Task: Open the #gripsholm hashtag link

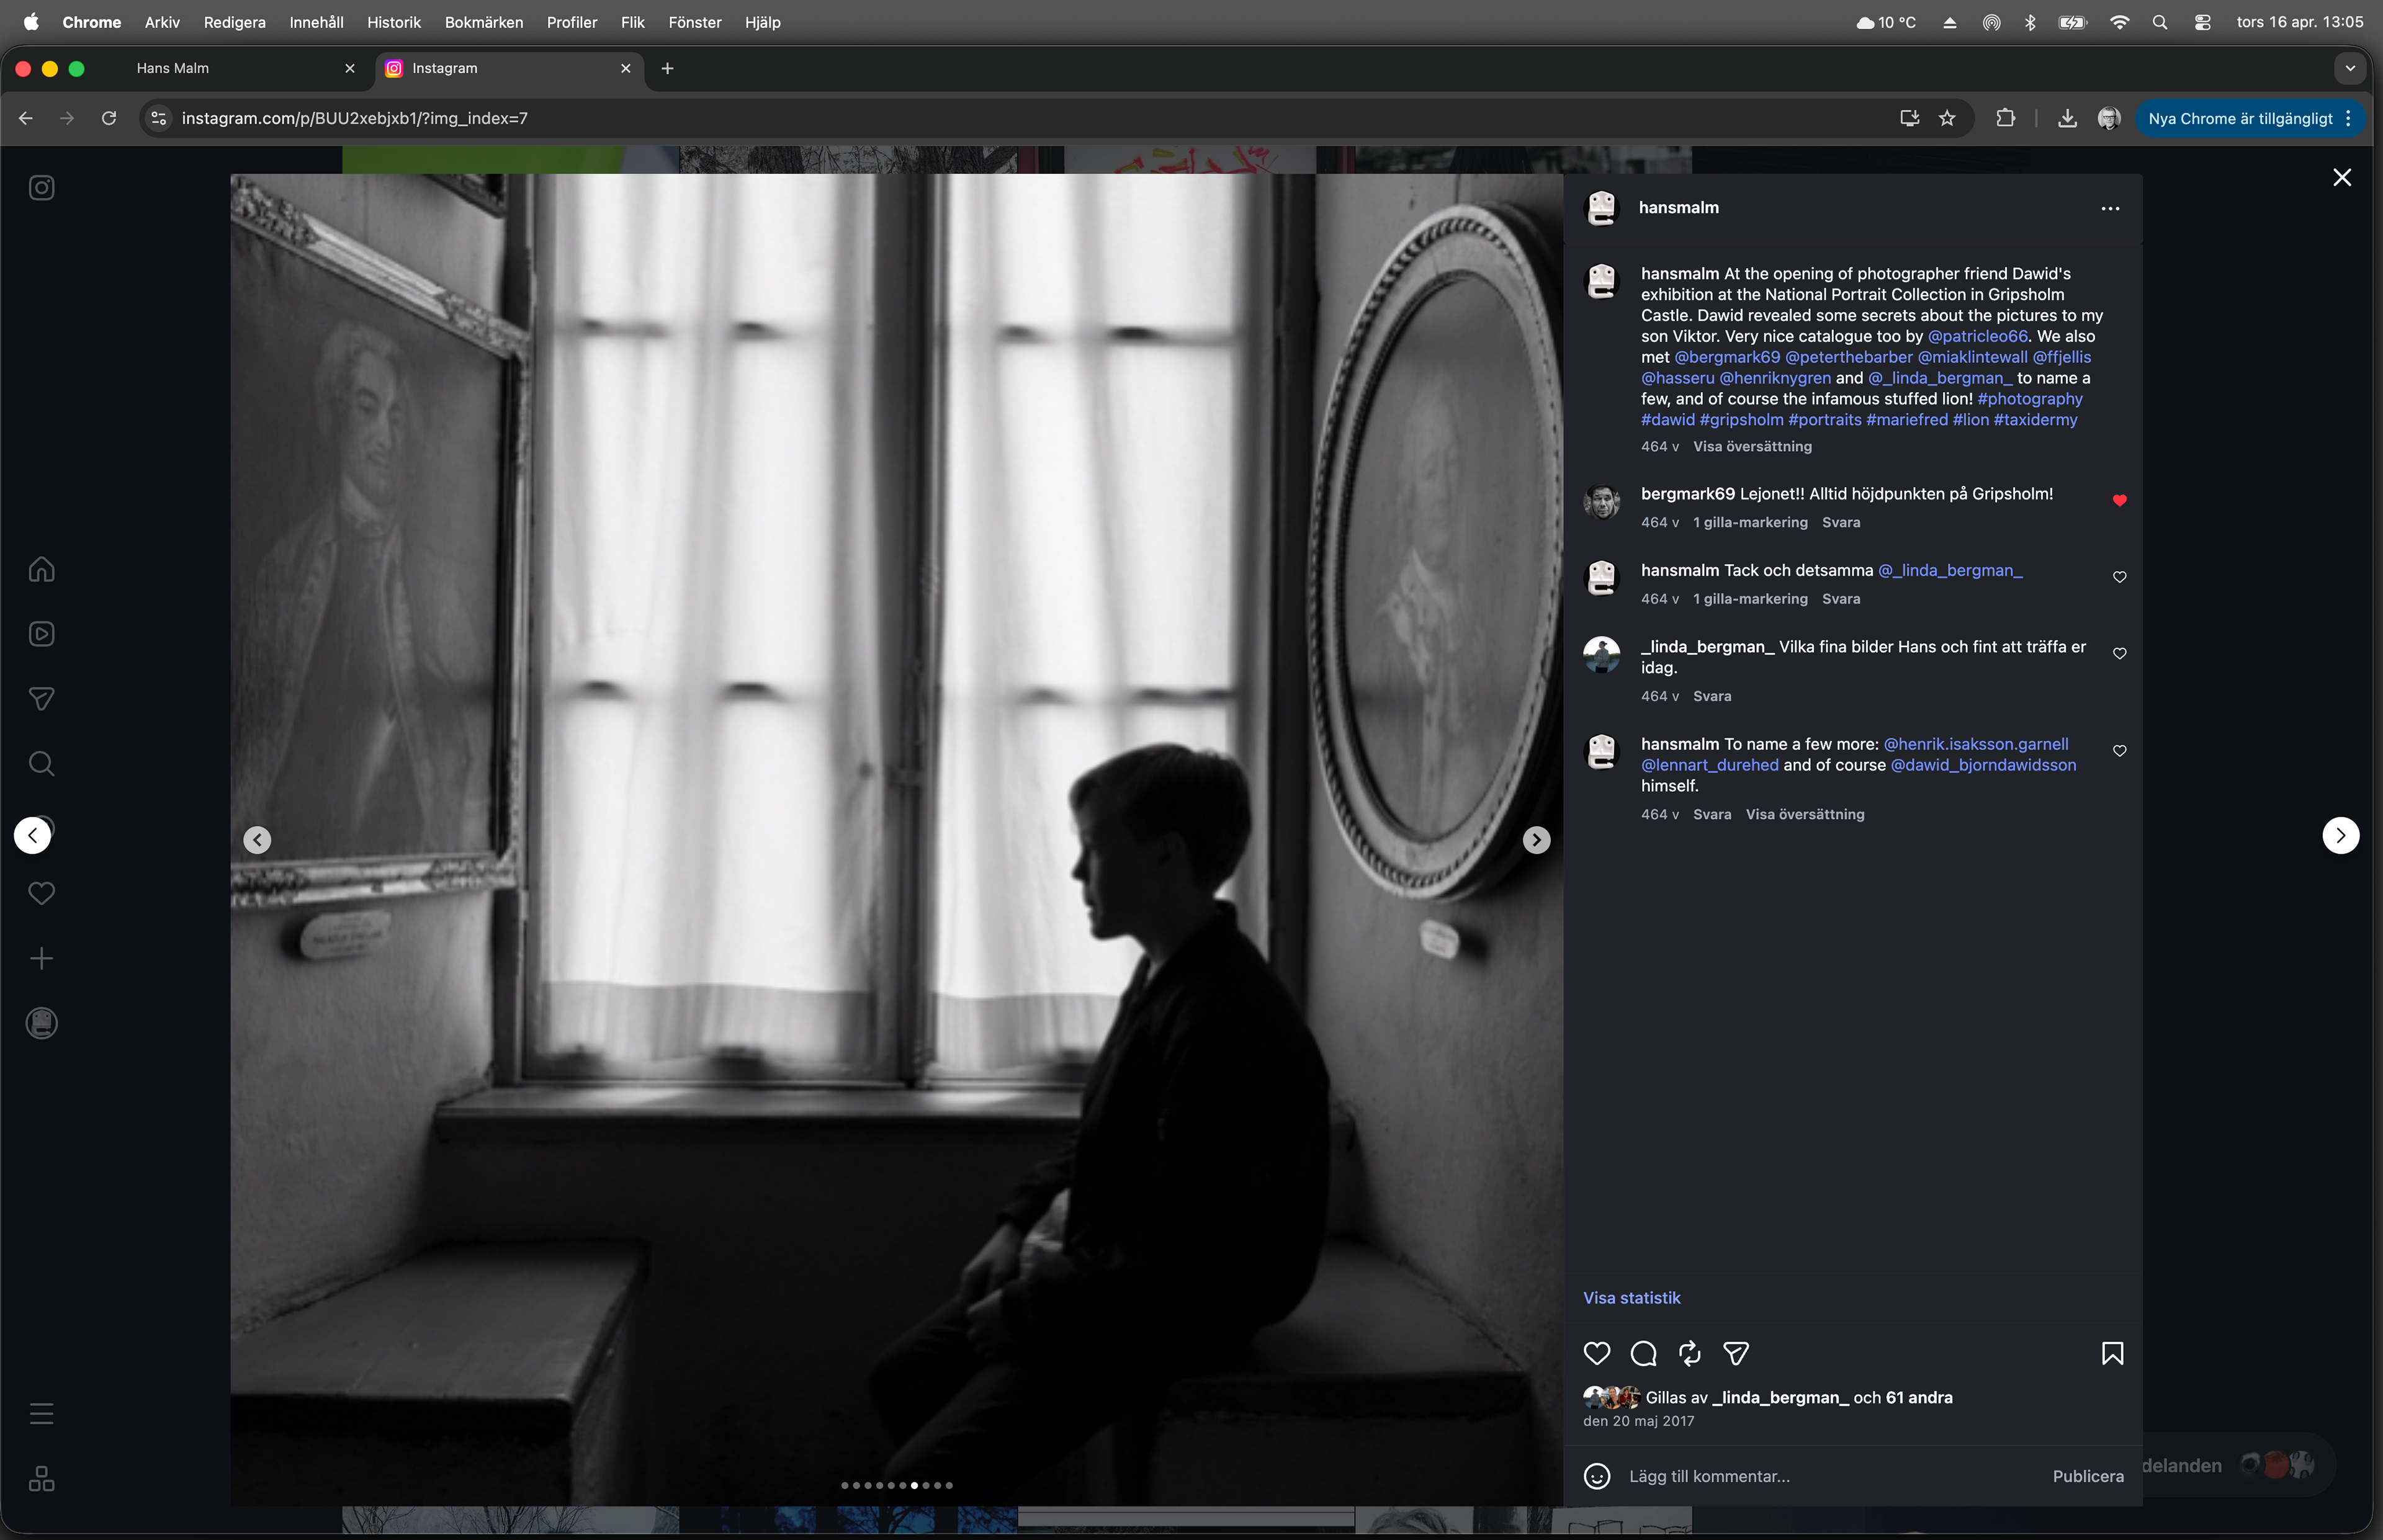Action: [x=1741, y=420]
